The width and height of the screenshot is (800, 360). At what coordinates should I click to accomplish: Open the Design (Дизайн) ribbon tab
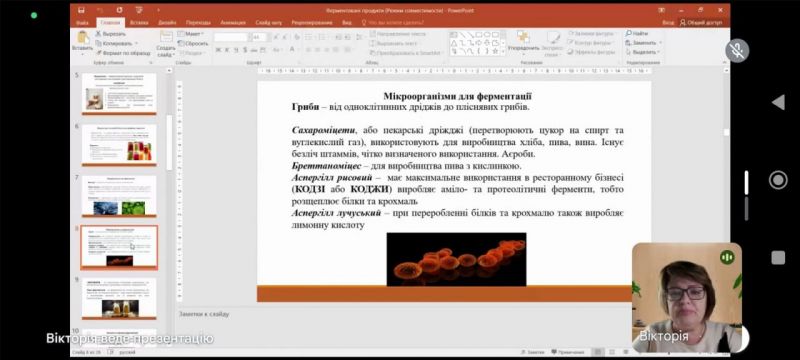coord(167,22)
